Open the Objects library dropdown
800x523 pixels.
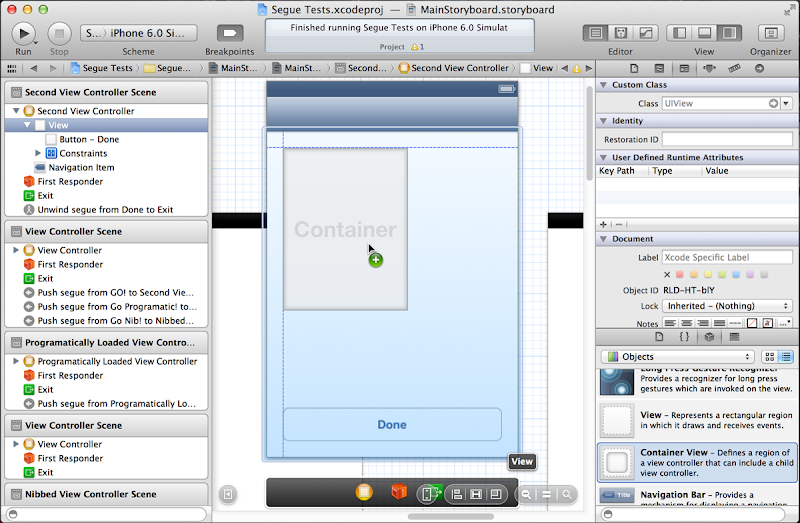point(678,357)
